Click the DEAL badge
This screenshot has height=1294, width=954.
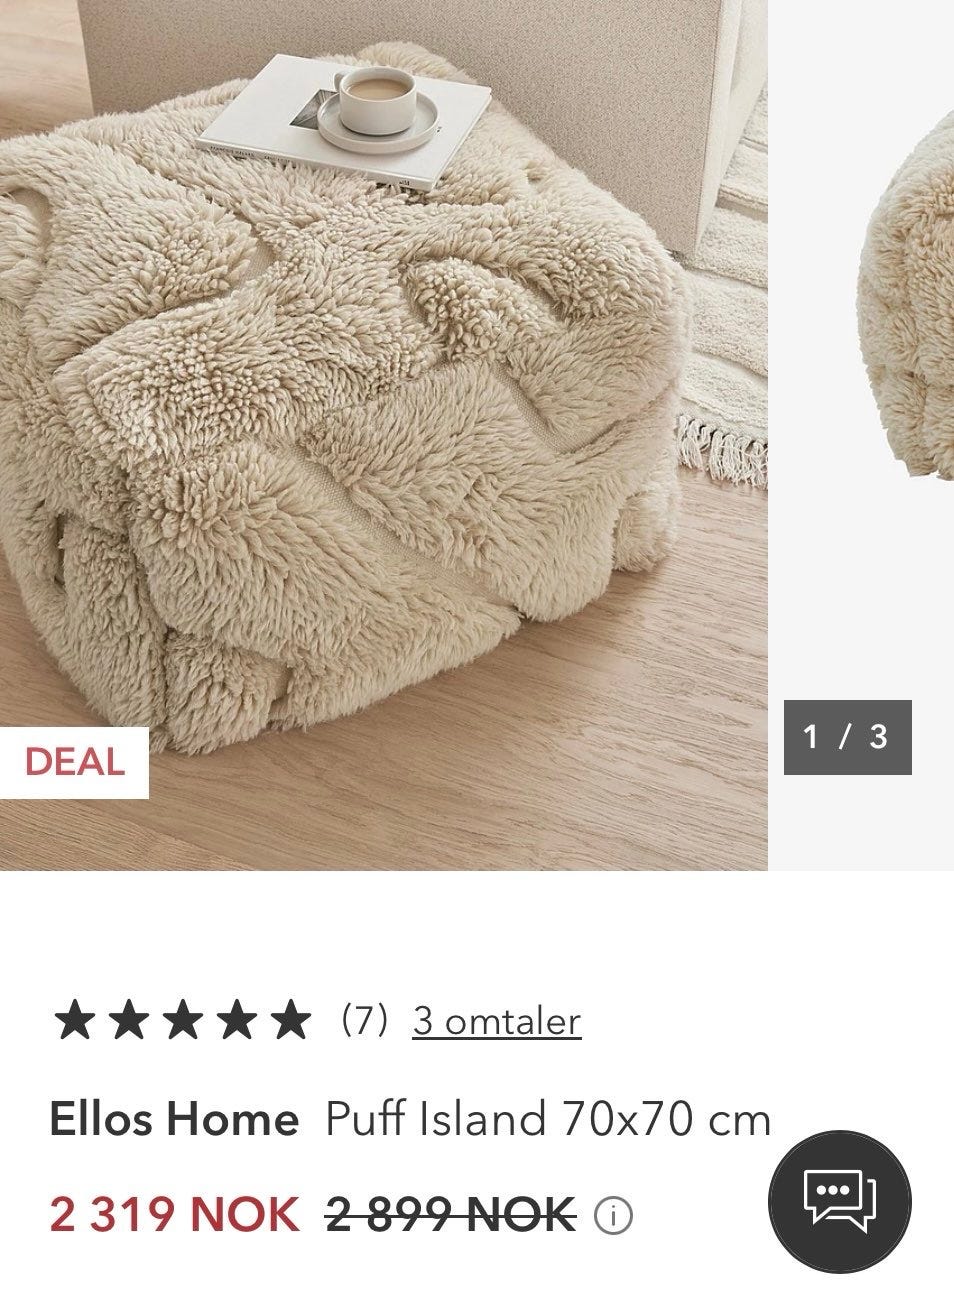(x=74, y=763)
